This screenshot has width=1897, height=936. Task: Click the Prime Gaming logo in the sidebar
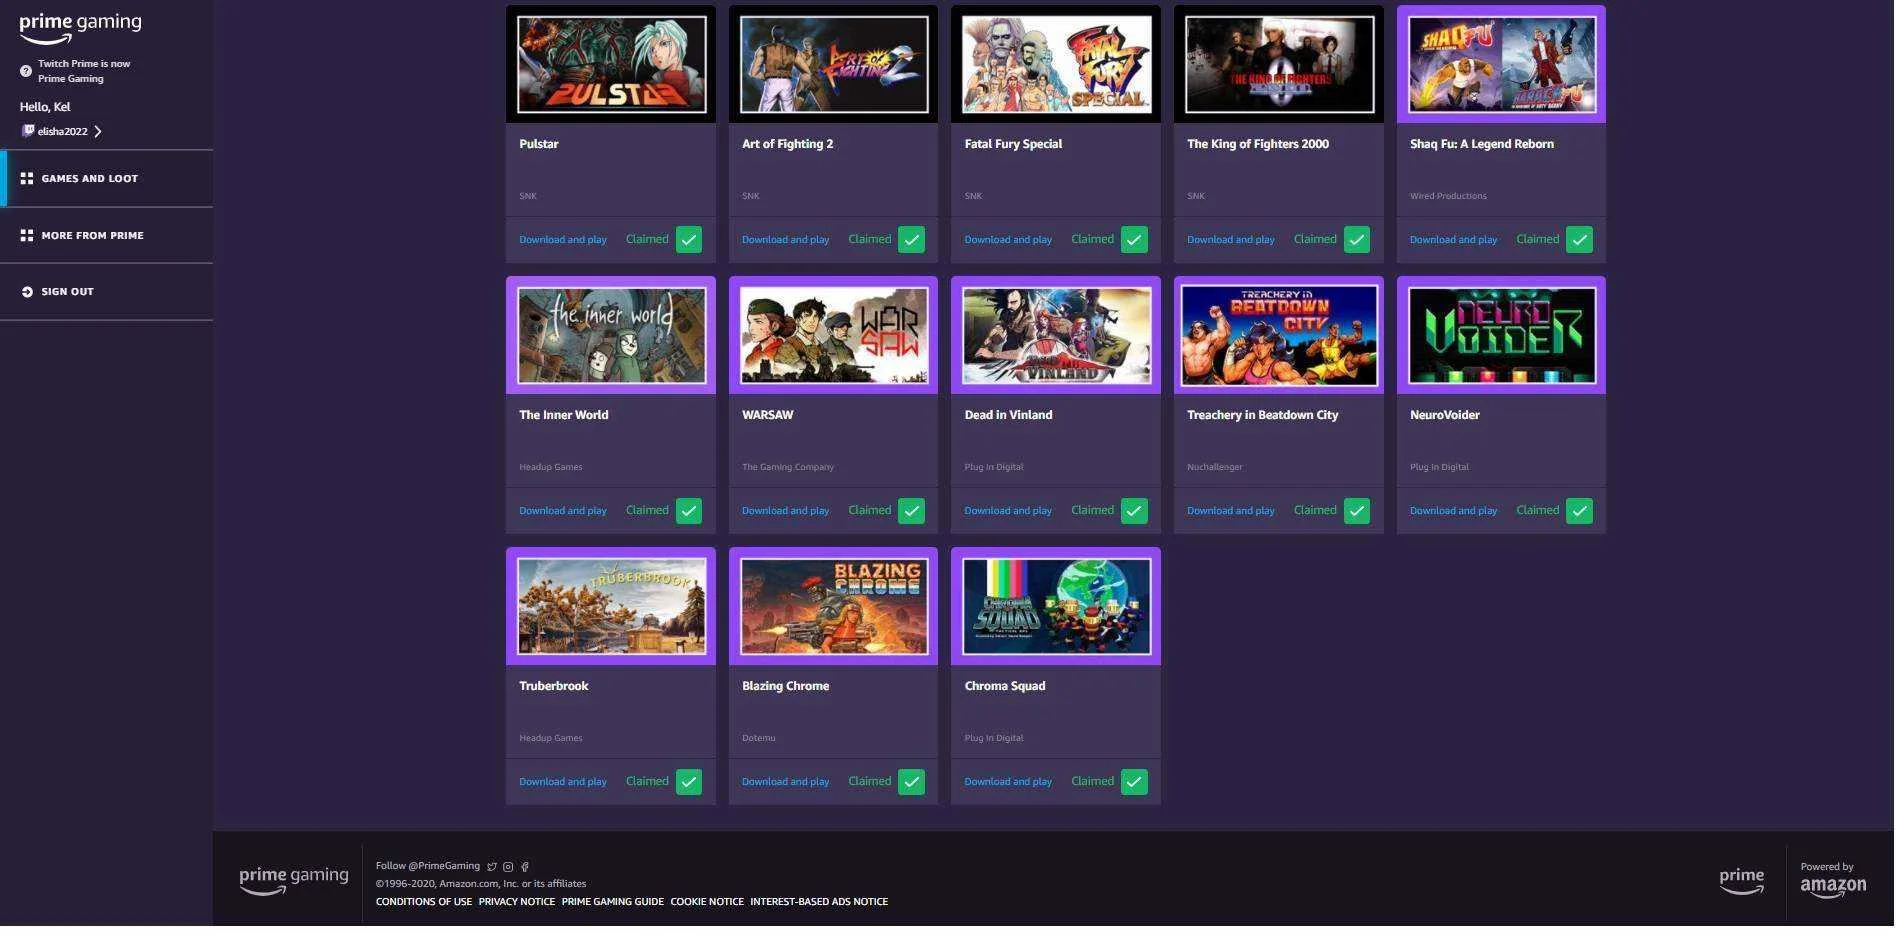[81, 27]
